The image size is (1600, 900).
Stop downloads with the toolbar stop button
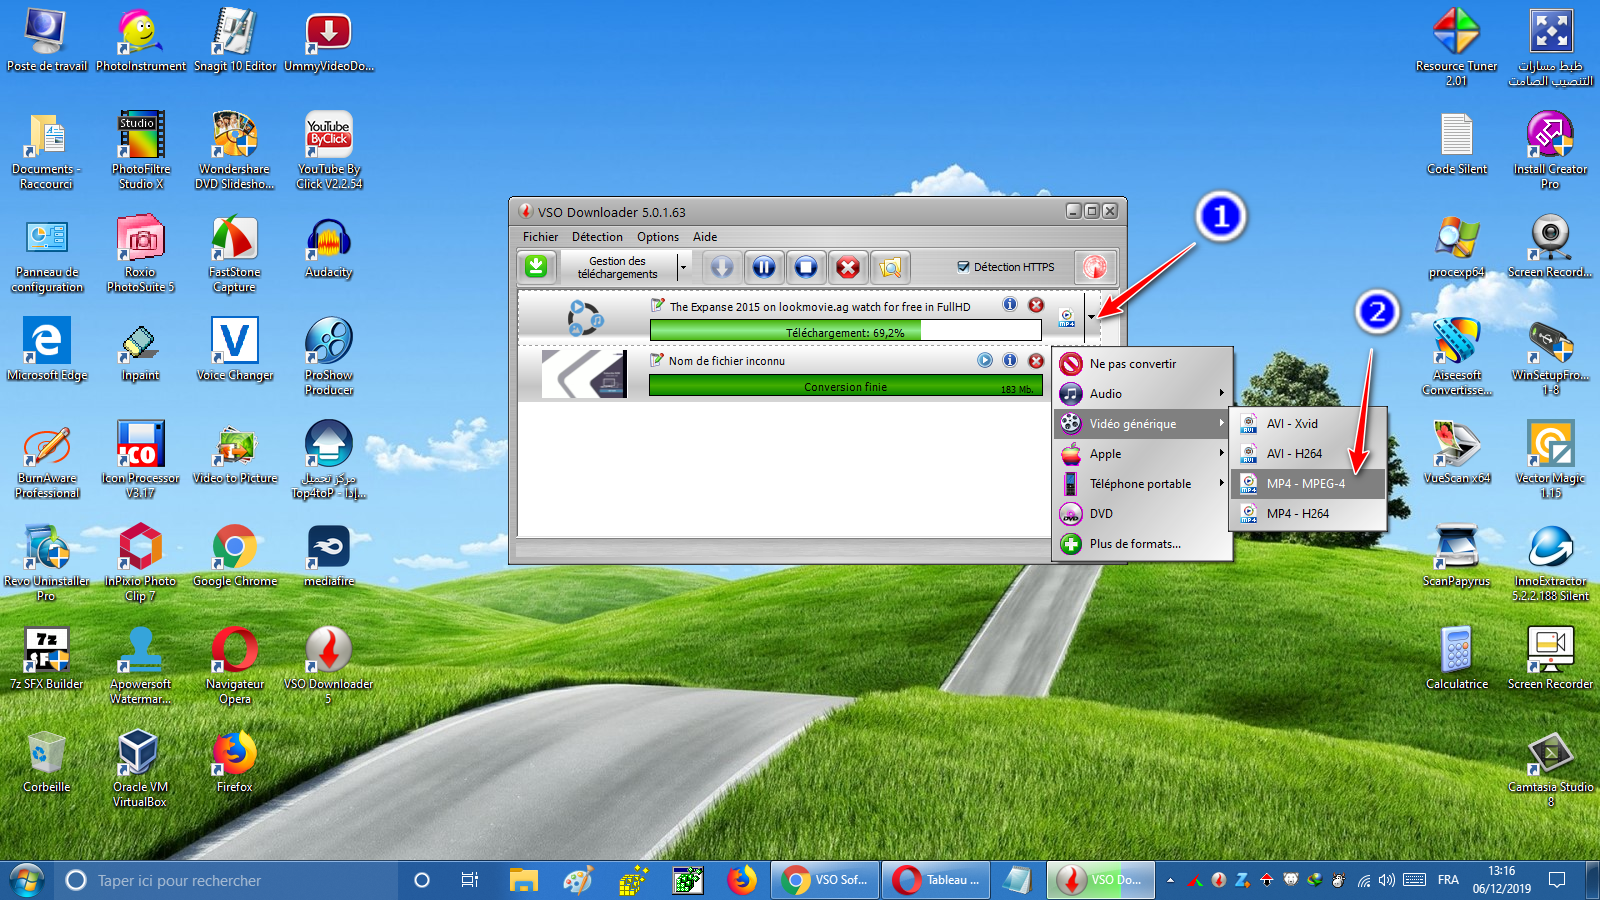(x=806, y=267)
